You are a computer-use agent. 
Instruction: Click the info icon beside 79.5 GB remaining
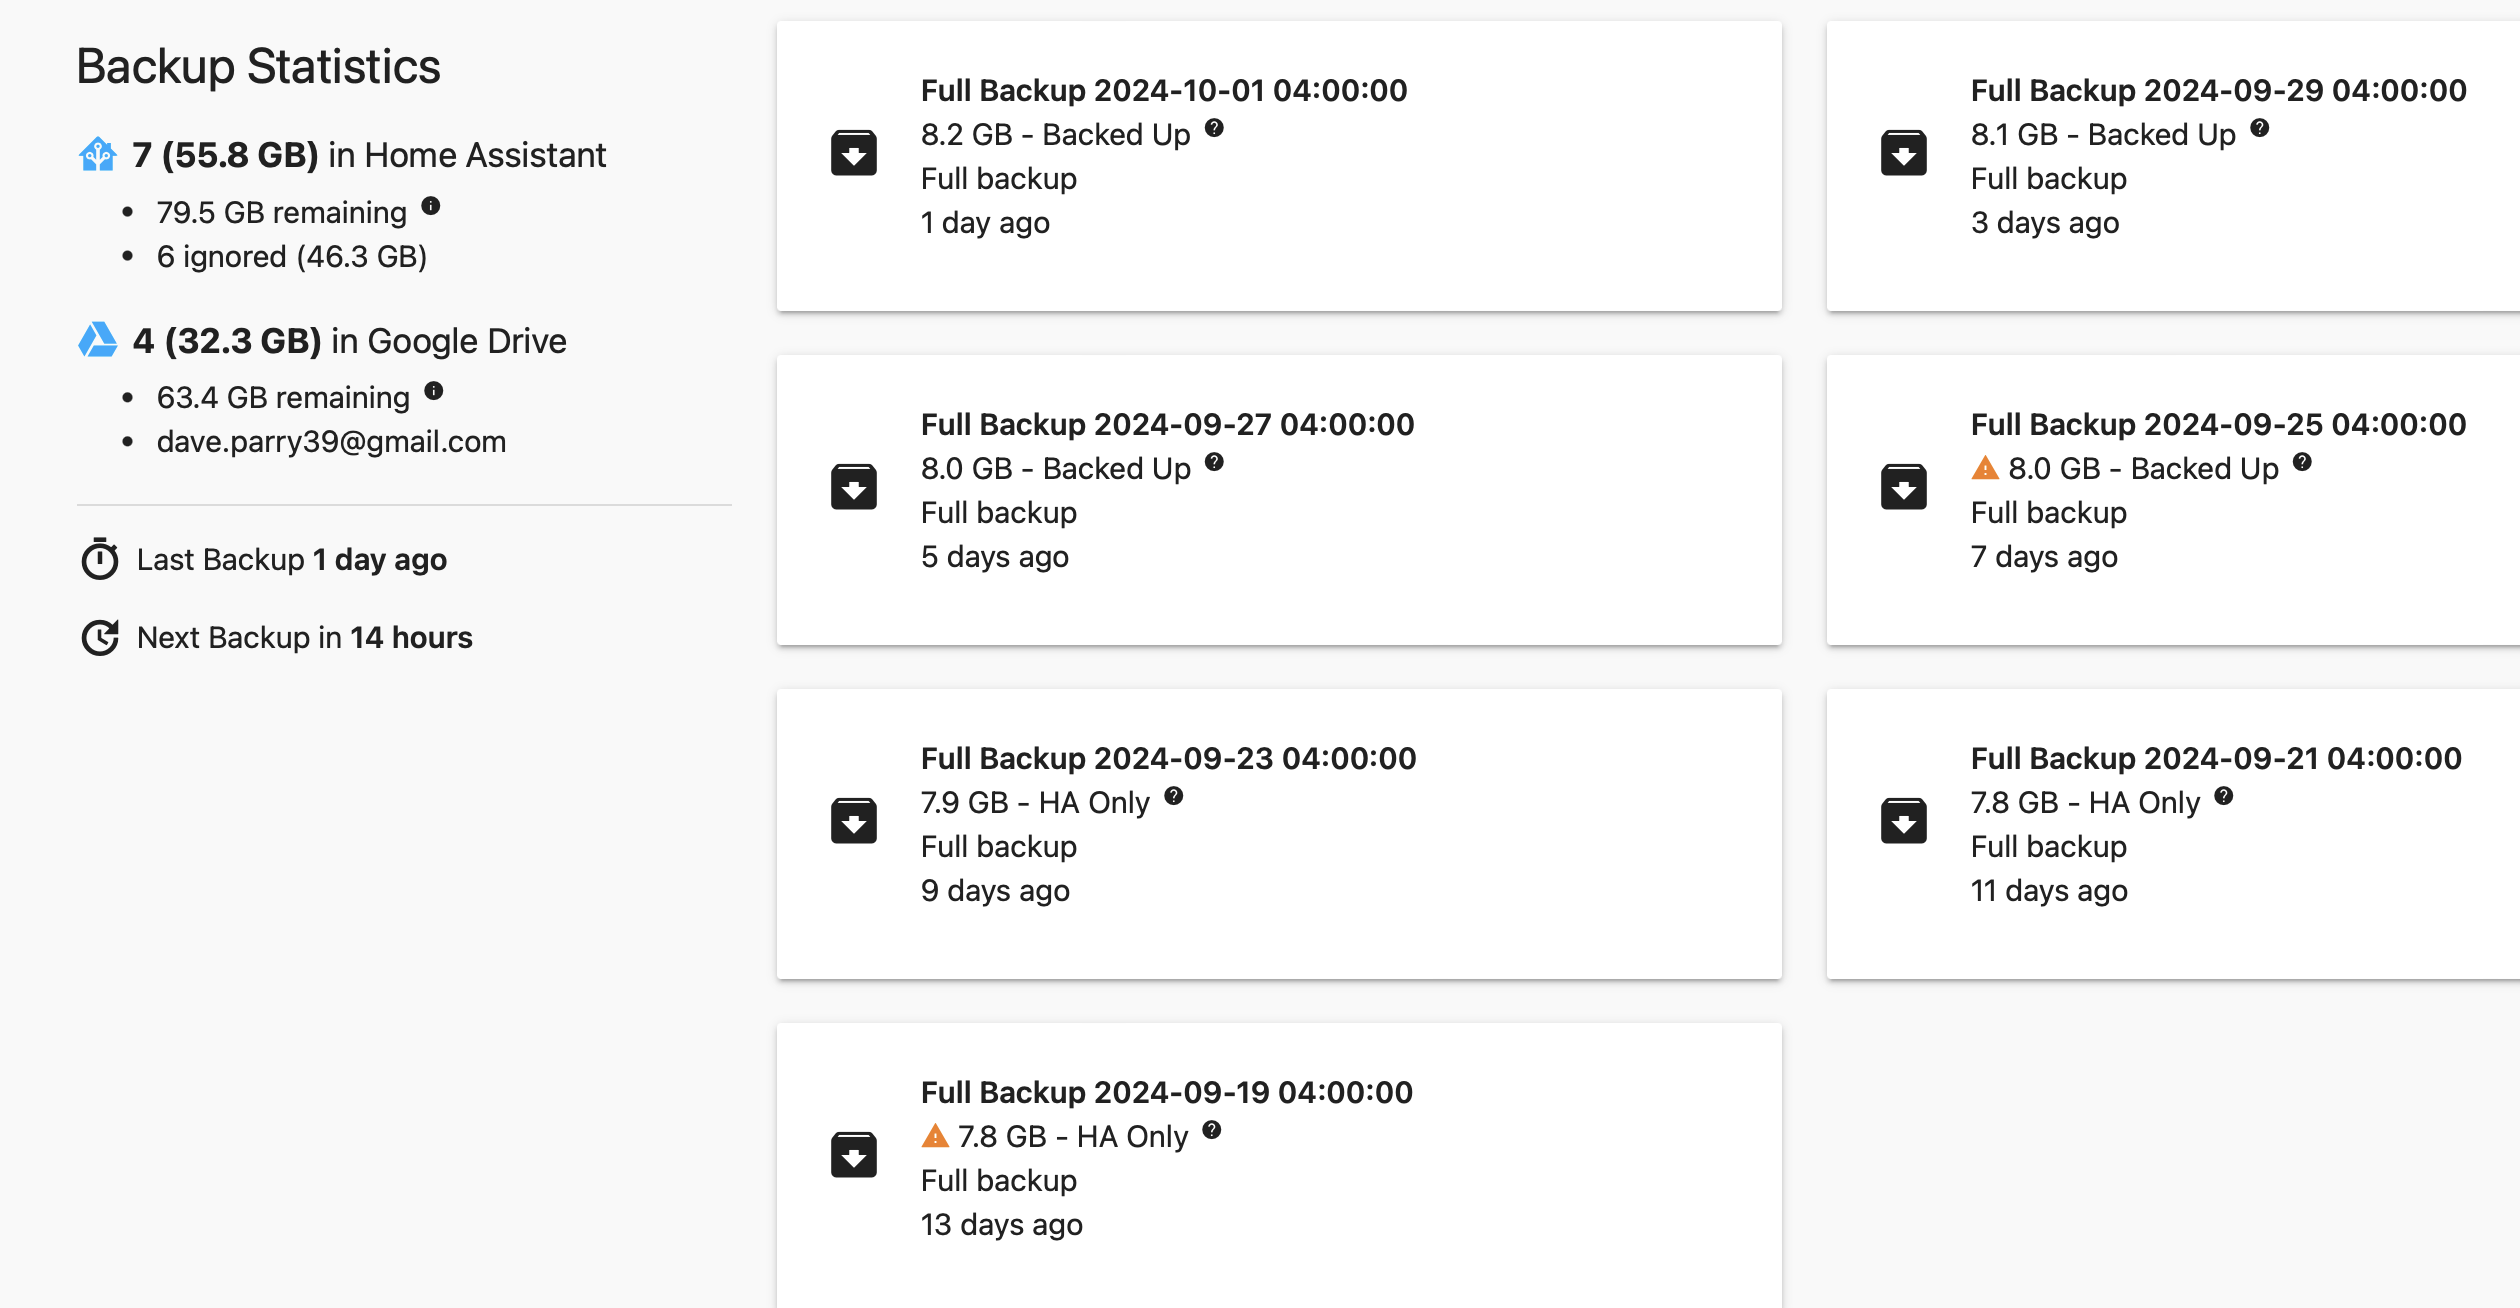(x=431, y=206)
